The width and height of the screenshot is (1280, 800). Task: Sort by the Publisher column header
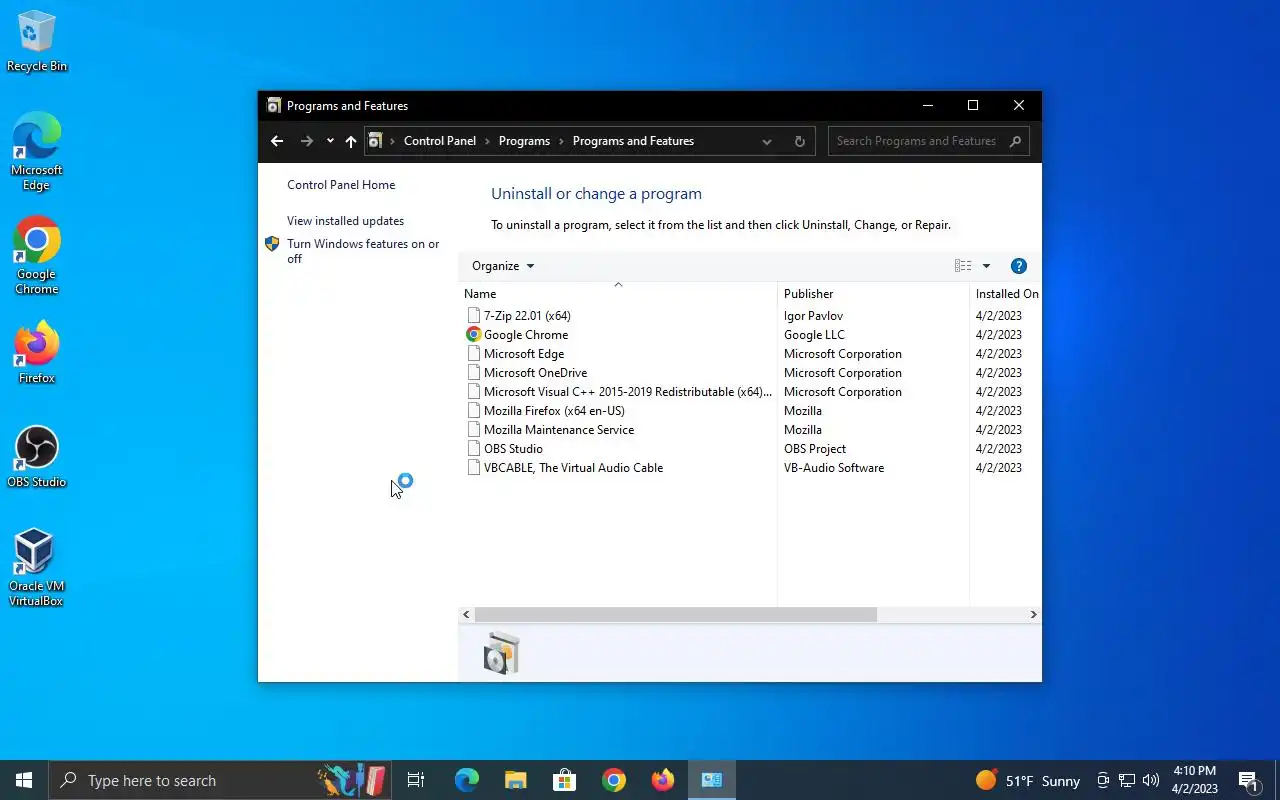coord(873,294)
